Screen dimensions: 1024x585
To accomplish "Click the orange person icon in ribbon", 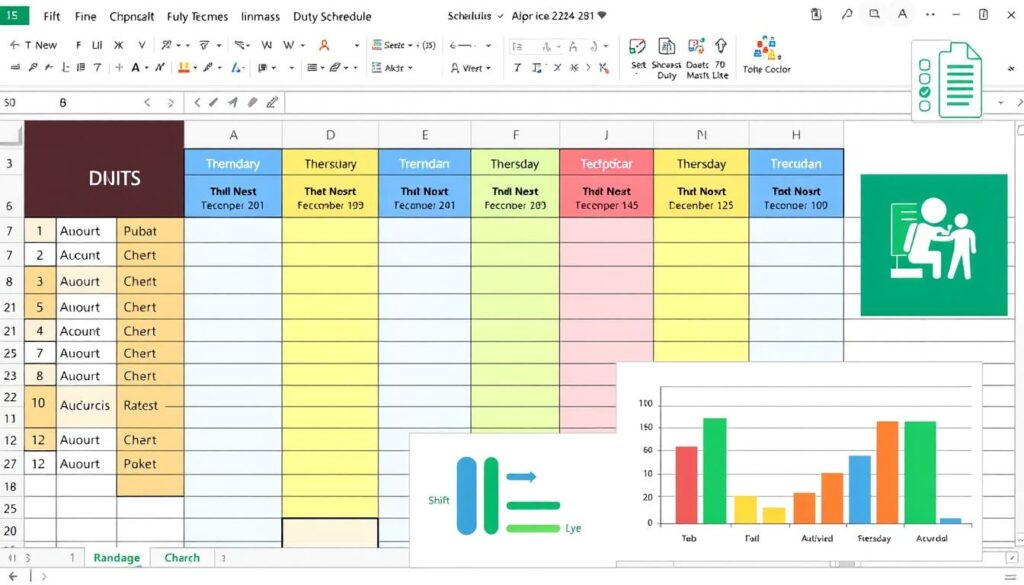I will [x=324, y=45].
